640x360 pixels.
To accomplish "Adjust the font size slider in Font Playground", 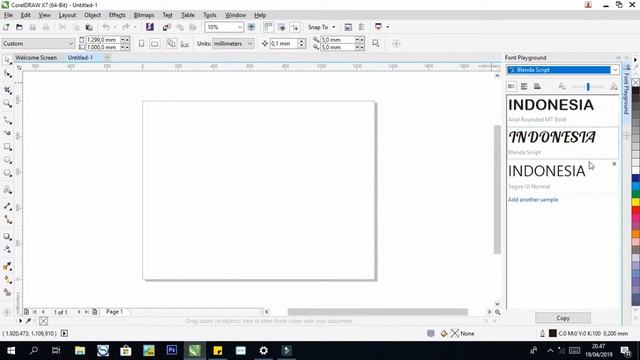I will [588, 87].
